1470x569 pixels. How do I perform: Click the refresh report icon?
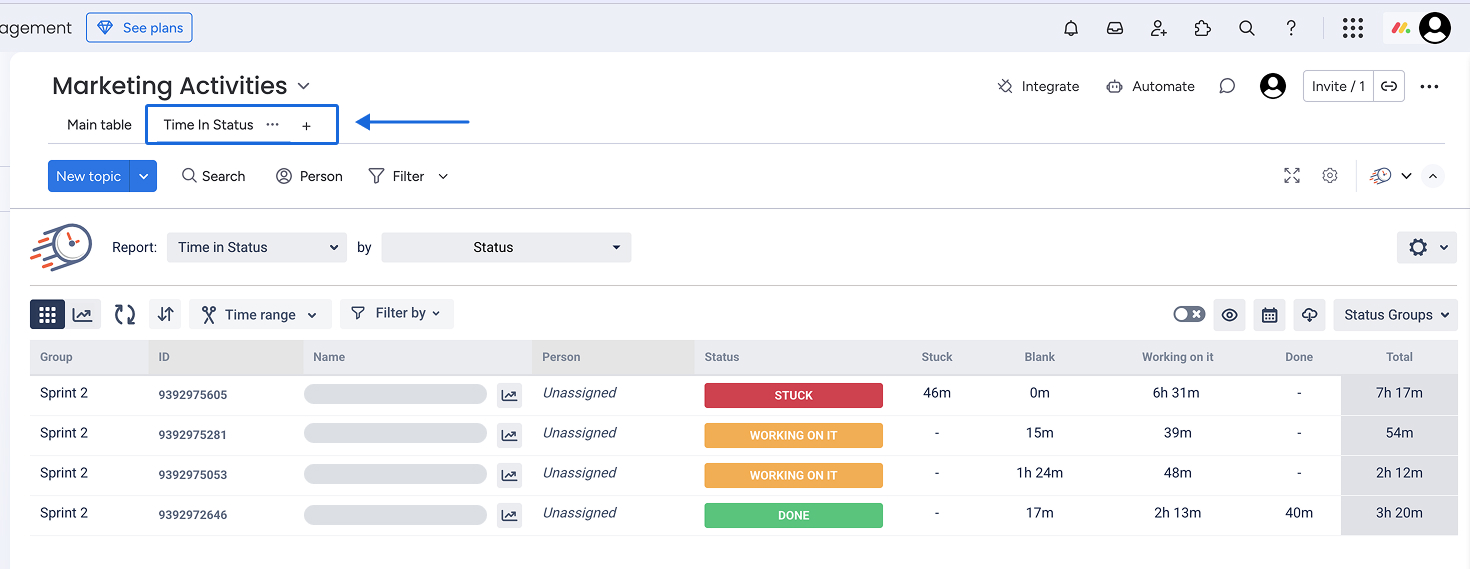(x=125, y=315)
